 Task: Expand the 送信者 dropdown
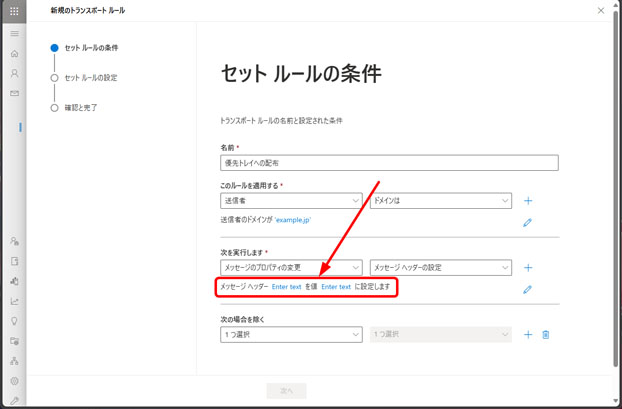click(x=291, y=201)
